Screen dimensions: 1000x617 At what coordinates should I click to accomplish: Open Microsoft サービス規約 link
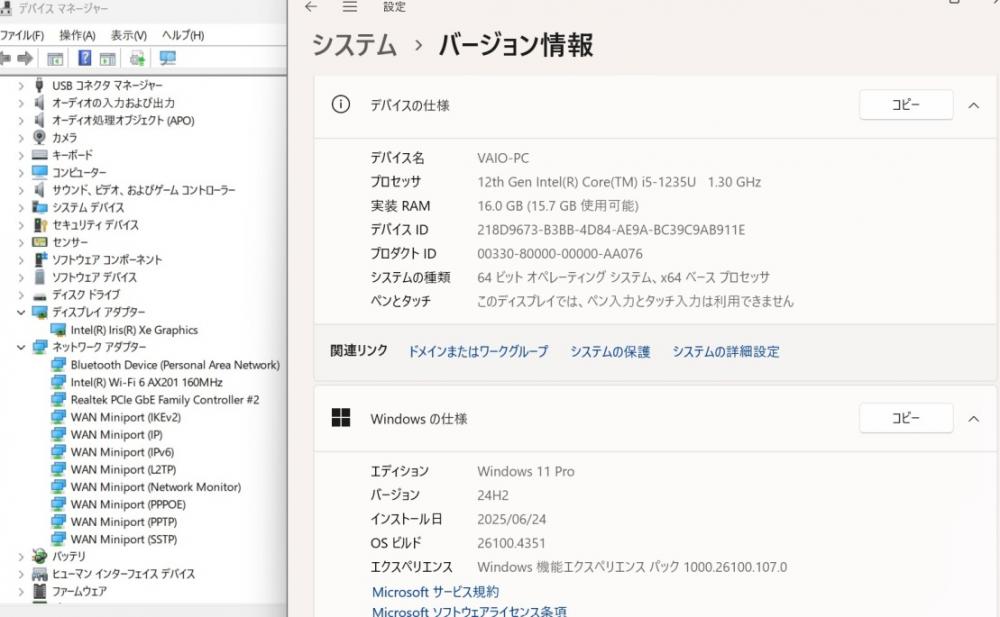[x=435, y=592]
